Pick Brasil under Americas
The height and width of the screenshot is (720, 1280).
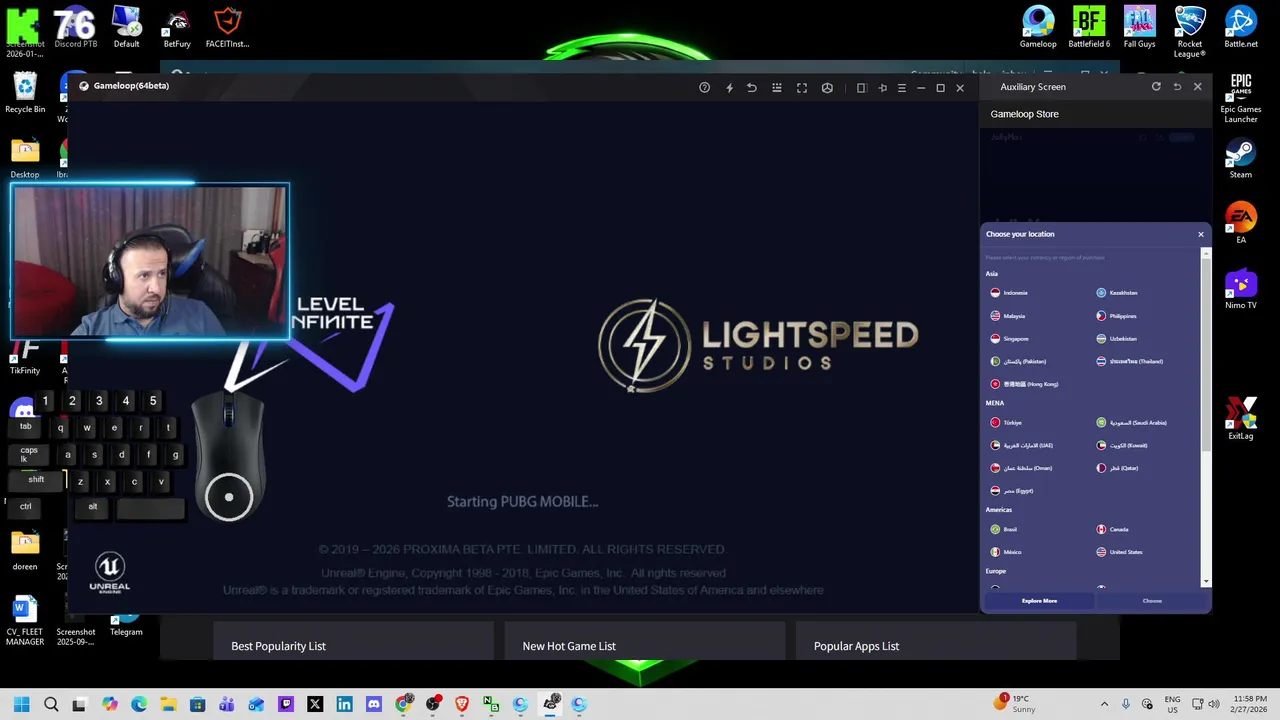pyautogui.click(x=1003, y=529)
